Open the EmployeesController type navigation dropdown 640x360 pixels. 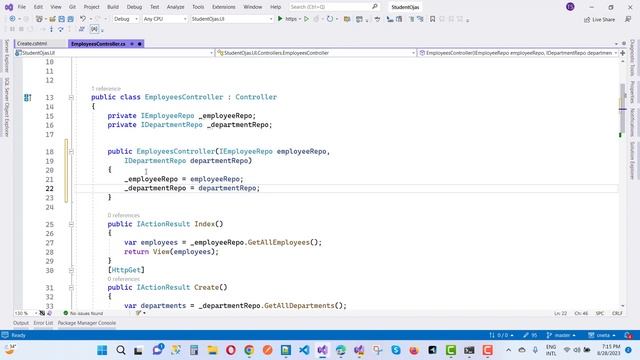point(316,53)
